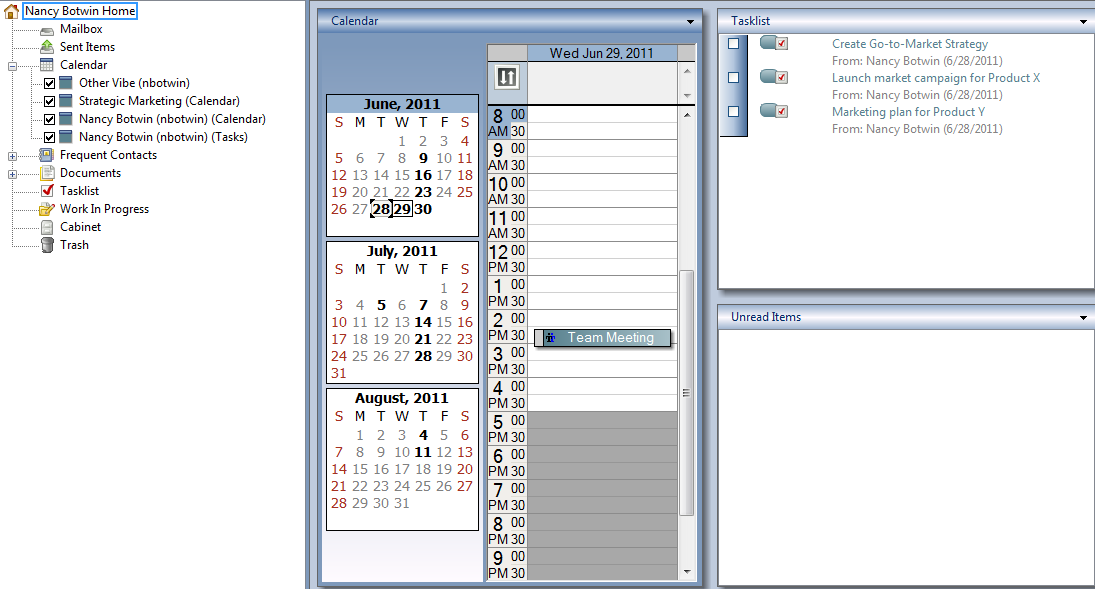Click all-day area scroll down arrow
This screenshot has height=589, width=1095.
[687, 95]
